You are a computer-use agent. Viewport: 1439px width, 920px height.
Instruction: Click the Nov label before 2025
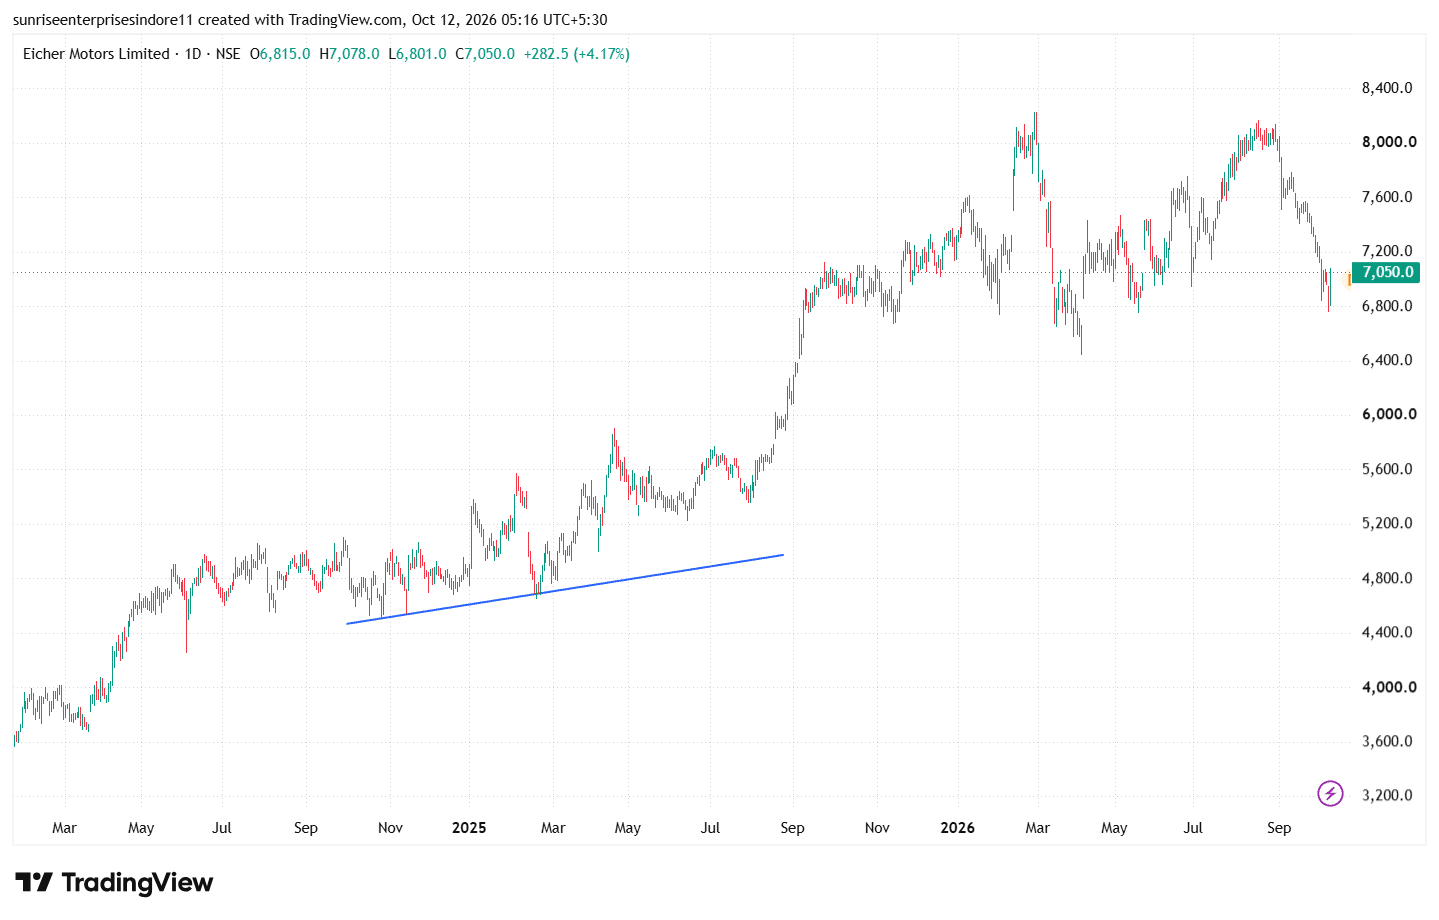390,828
